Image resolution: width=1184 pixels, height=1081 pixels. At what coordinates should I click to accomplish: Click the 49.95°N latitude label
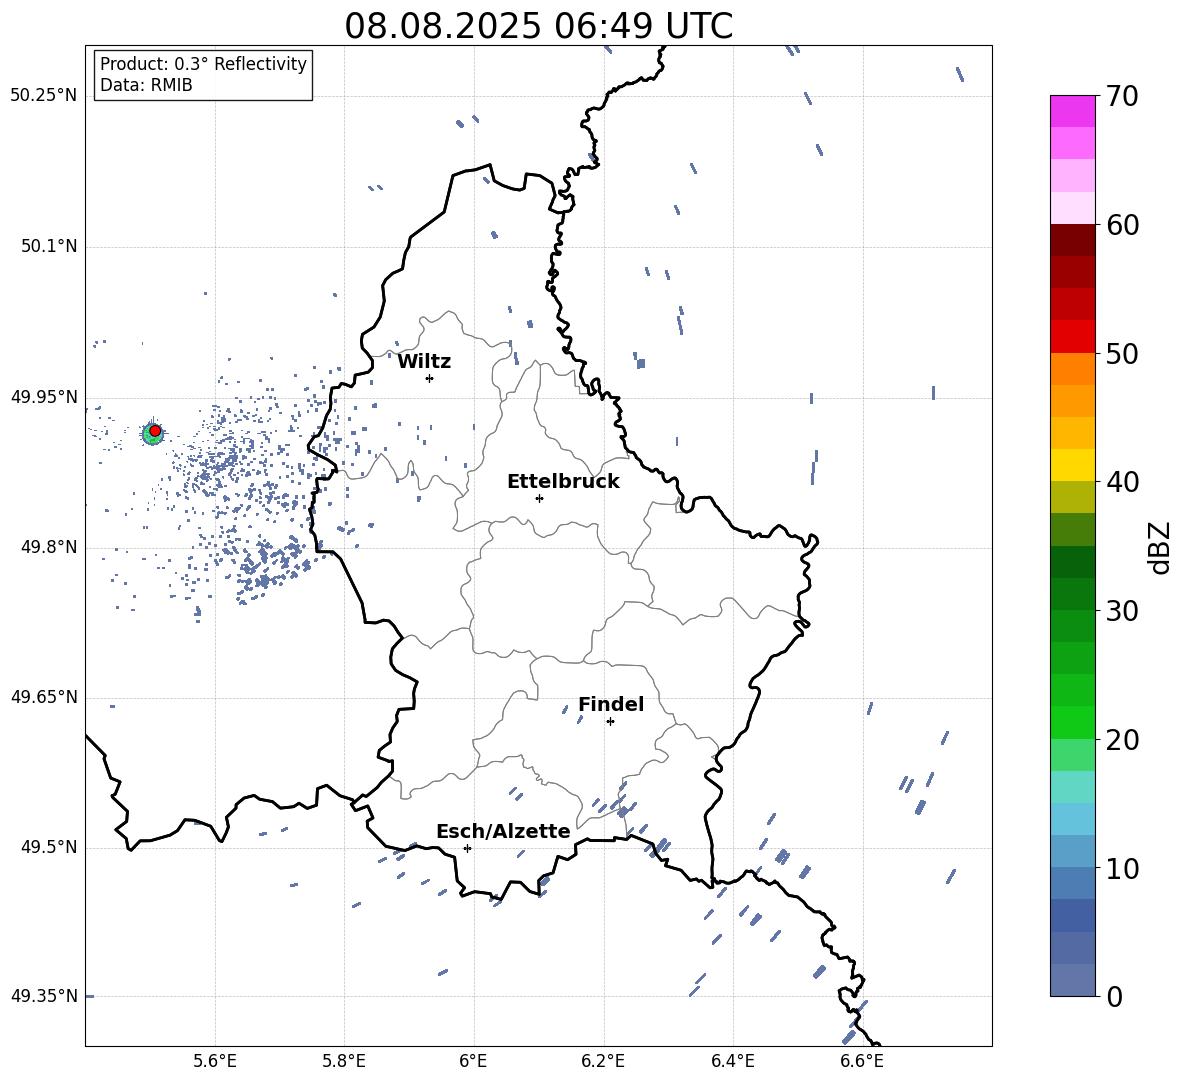point(44,397)
